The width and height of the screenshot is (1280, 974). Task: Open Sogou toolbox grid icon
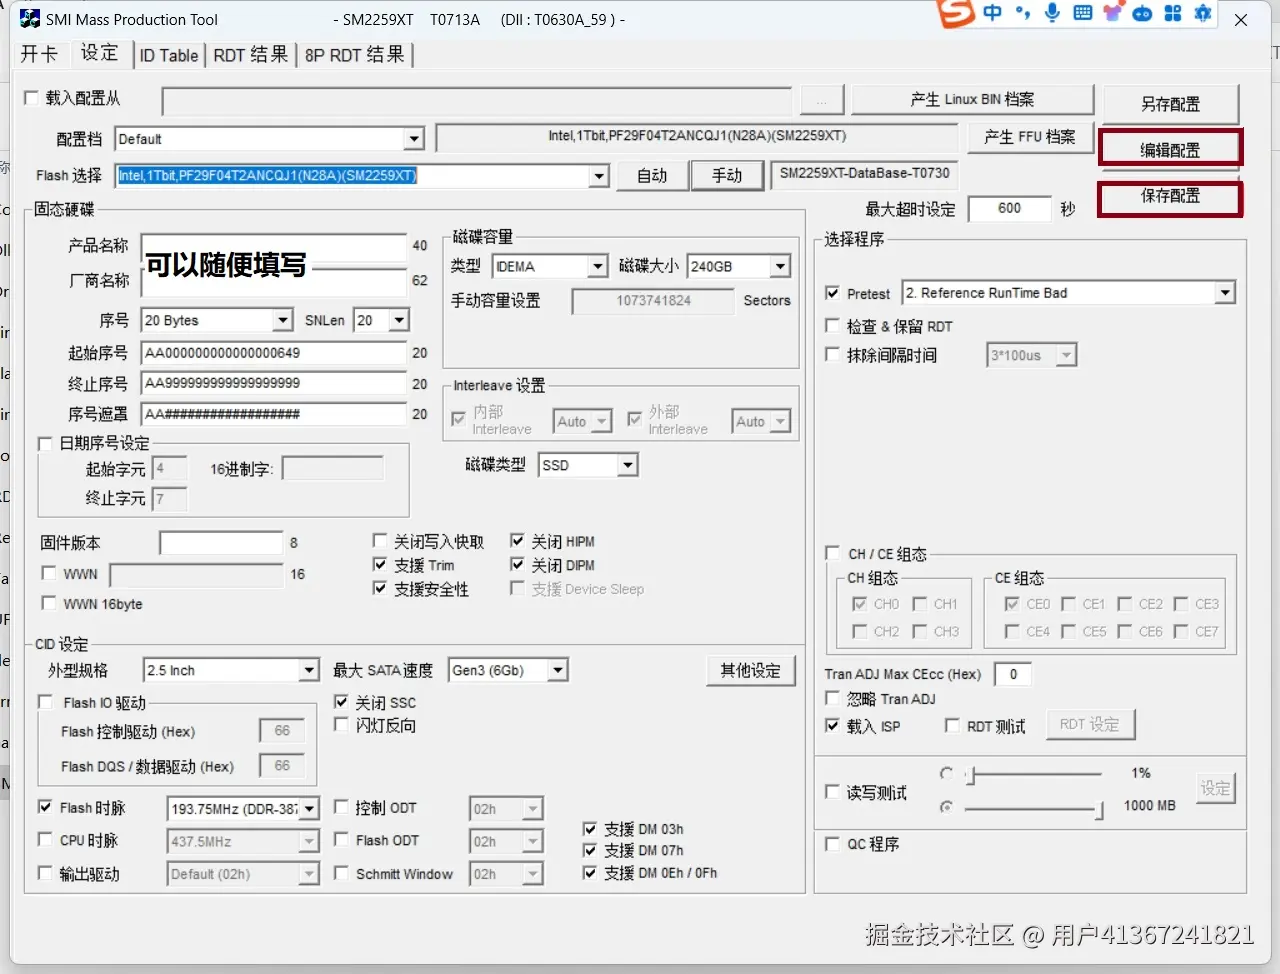pos(1173,13)
